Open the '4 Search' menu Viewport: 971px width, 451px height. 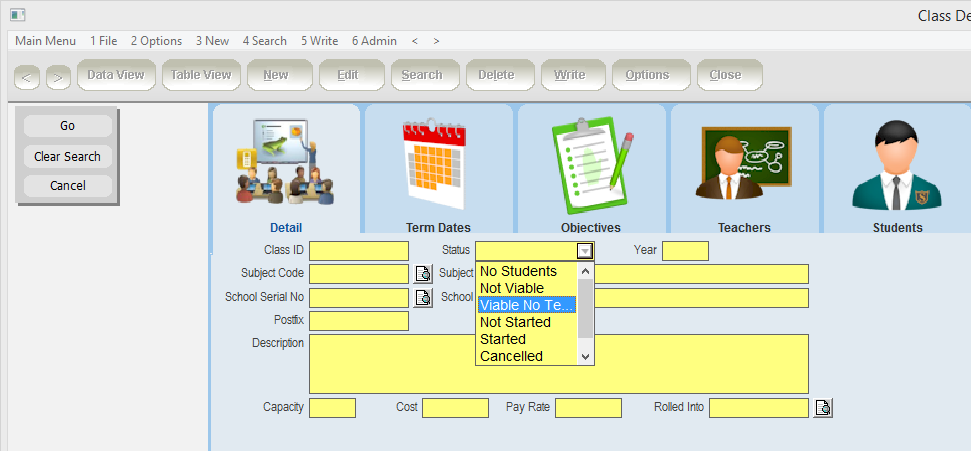click(x=264, y=41)
